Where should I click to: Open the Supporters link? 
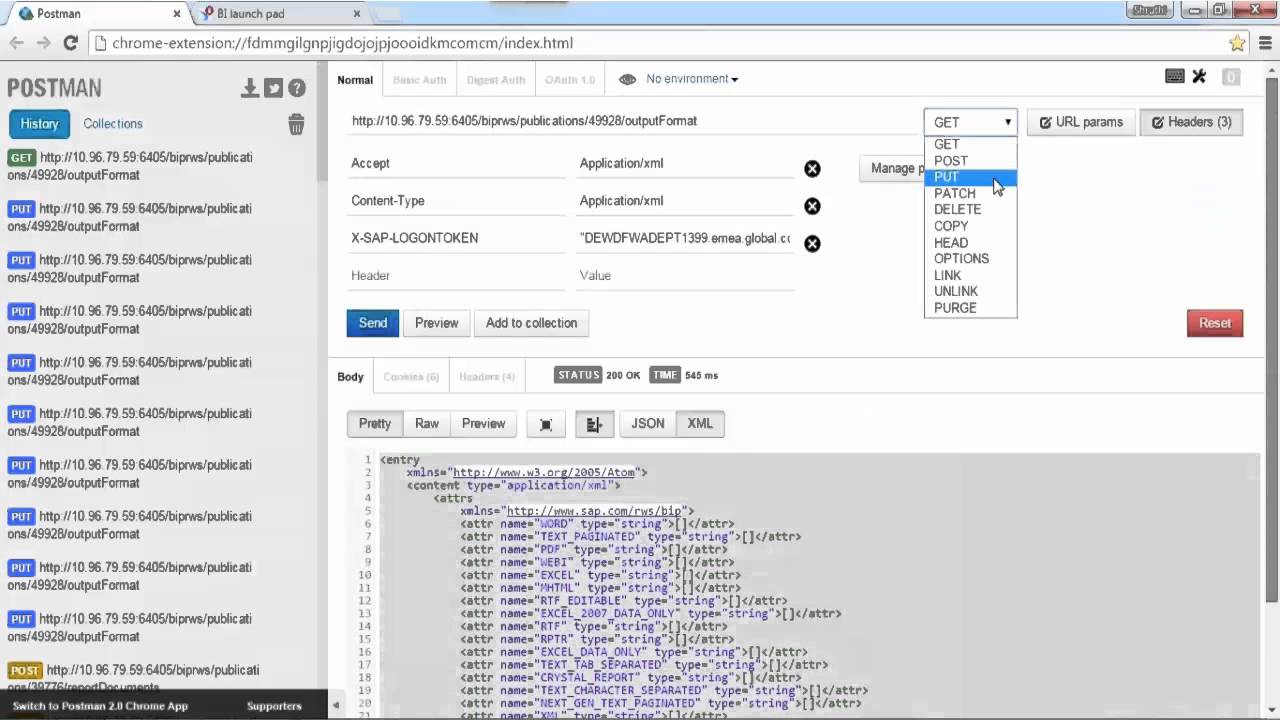pos(274,706)
